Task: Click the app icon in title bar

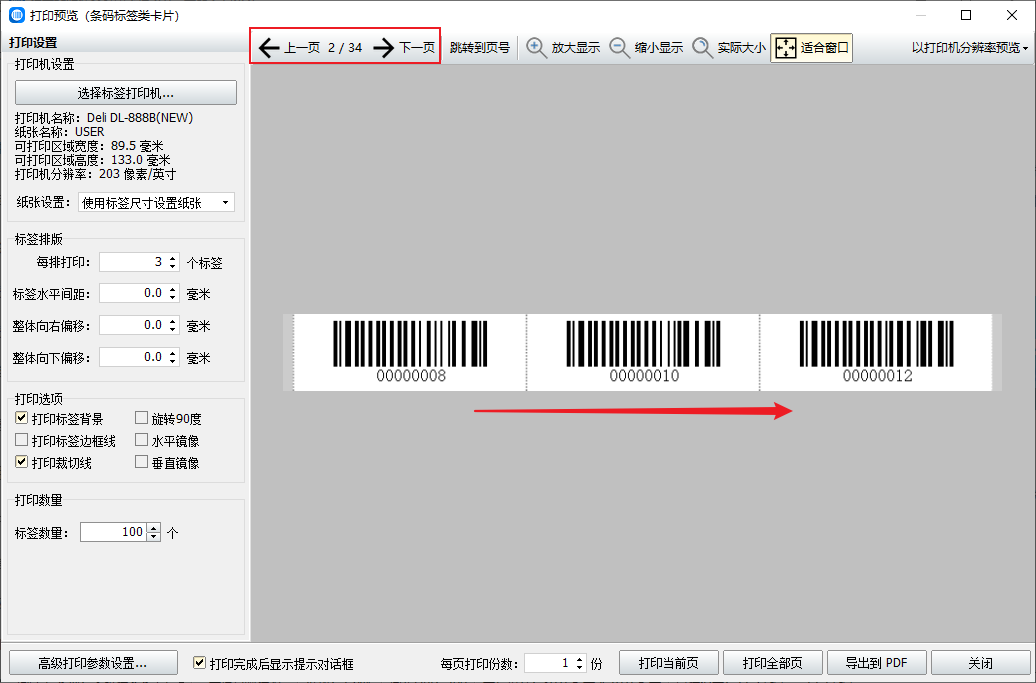Action: pyautogui.click(x=17, y=15)
